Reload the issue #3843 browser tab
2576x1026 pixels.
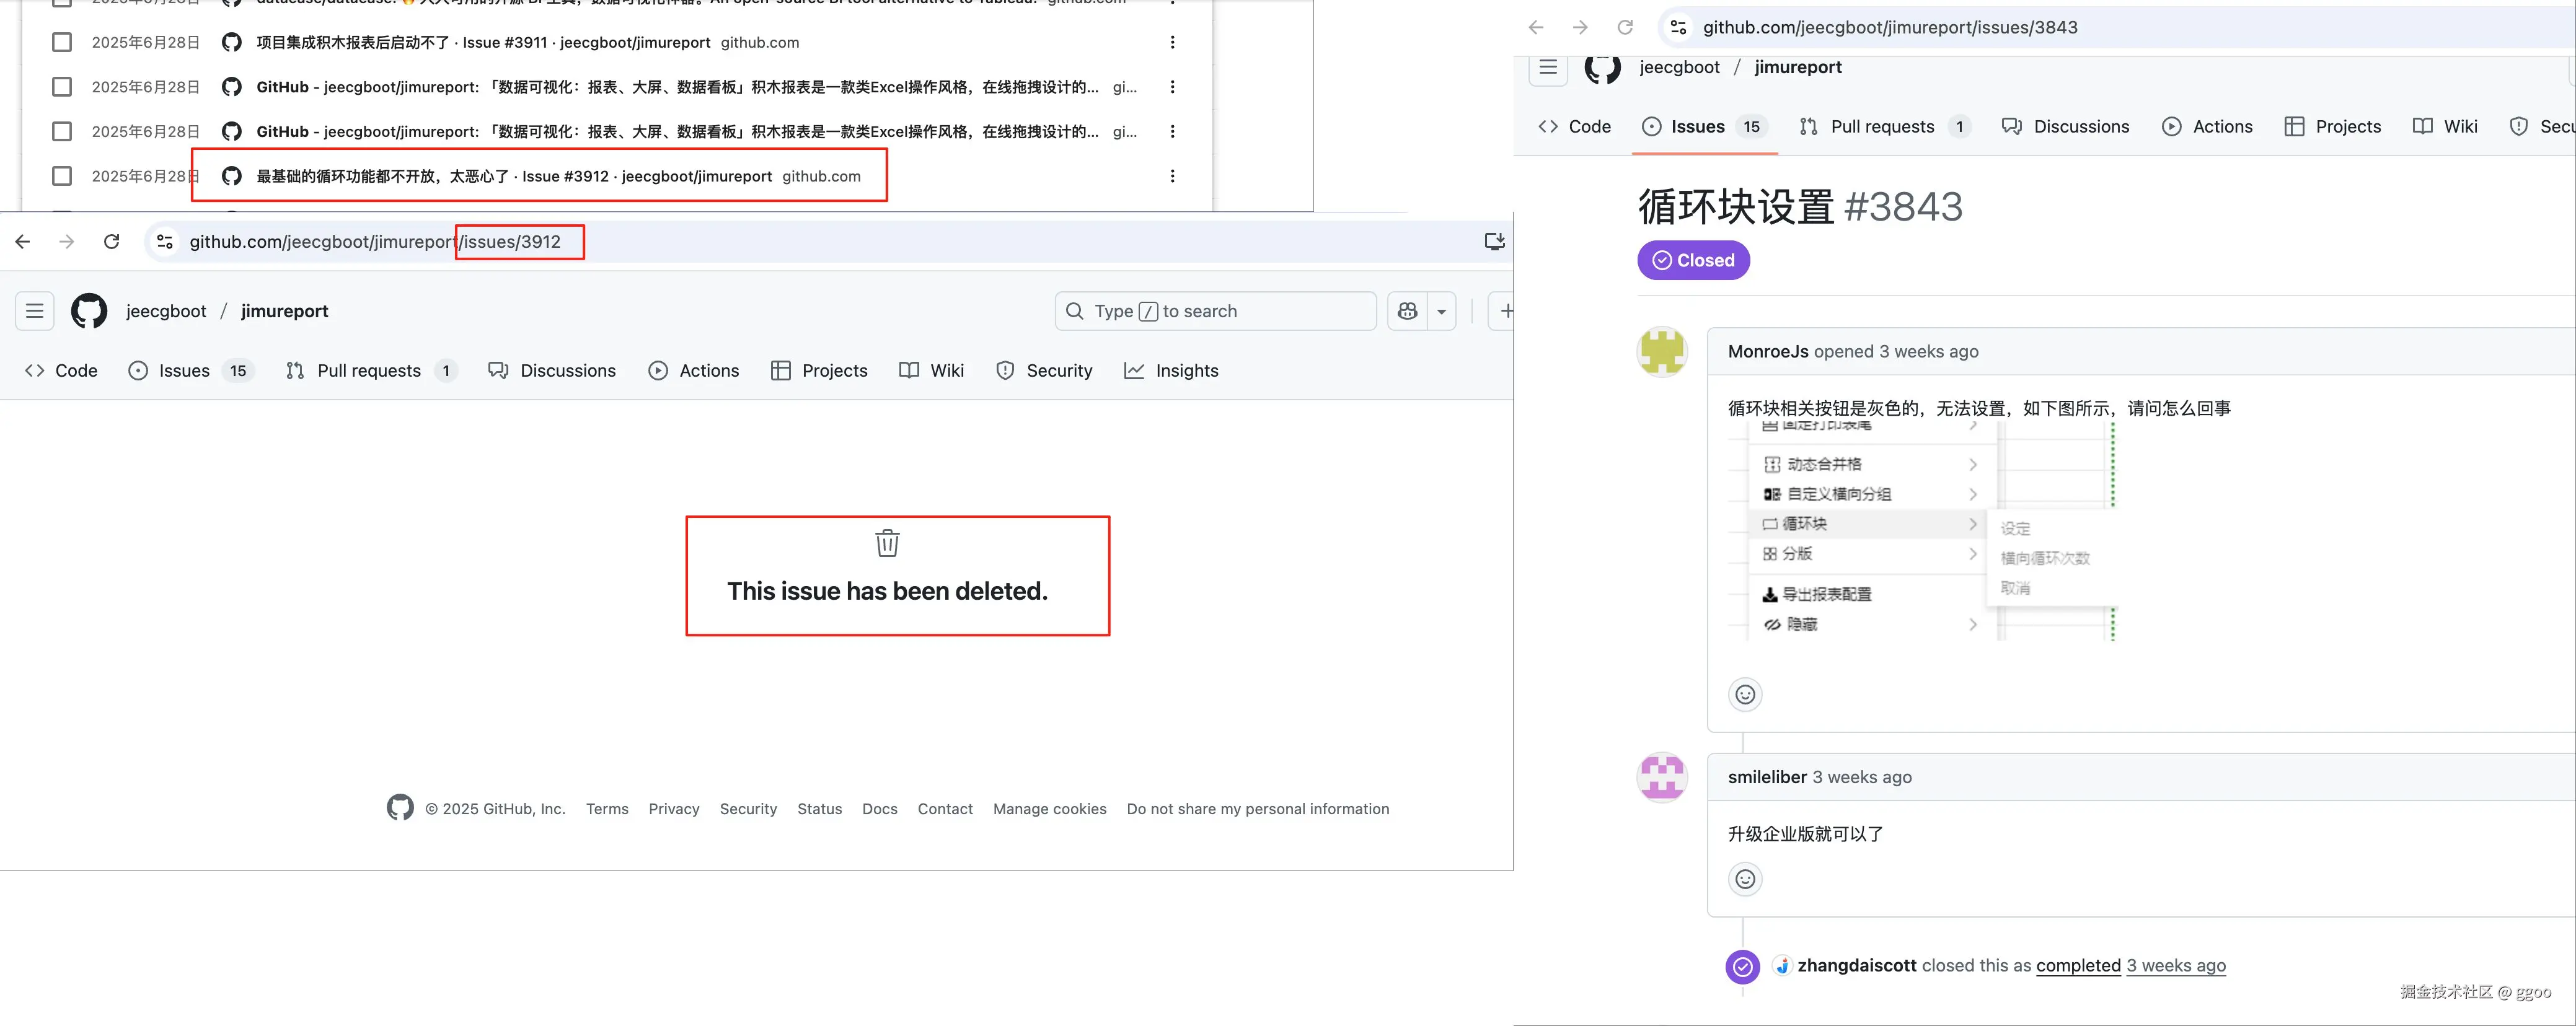pyautogui.click(x=1625, y=27)
